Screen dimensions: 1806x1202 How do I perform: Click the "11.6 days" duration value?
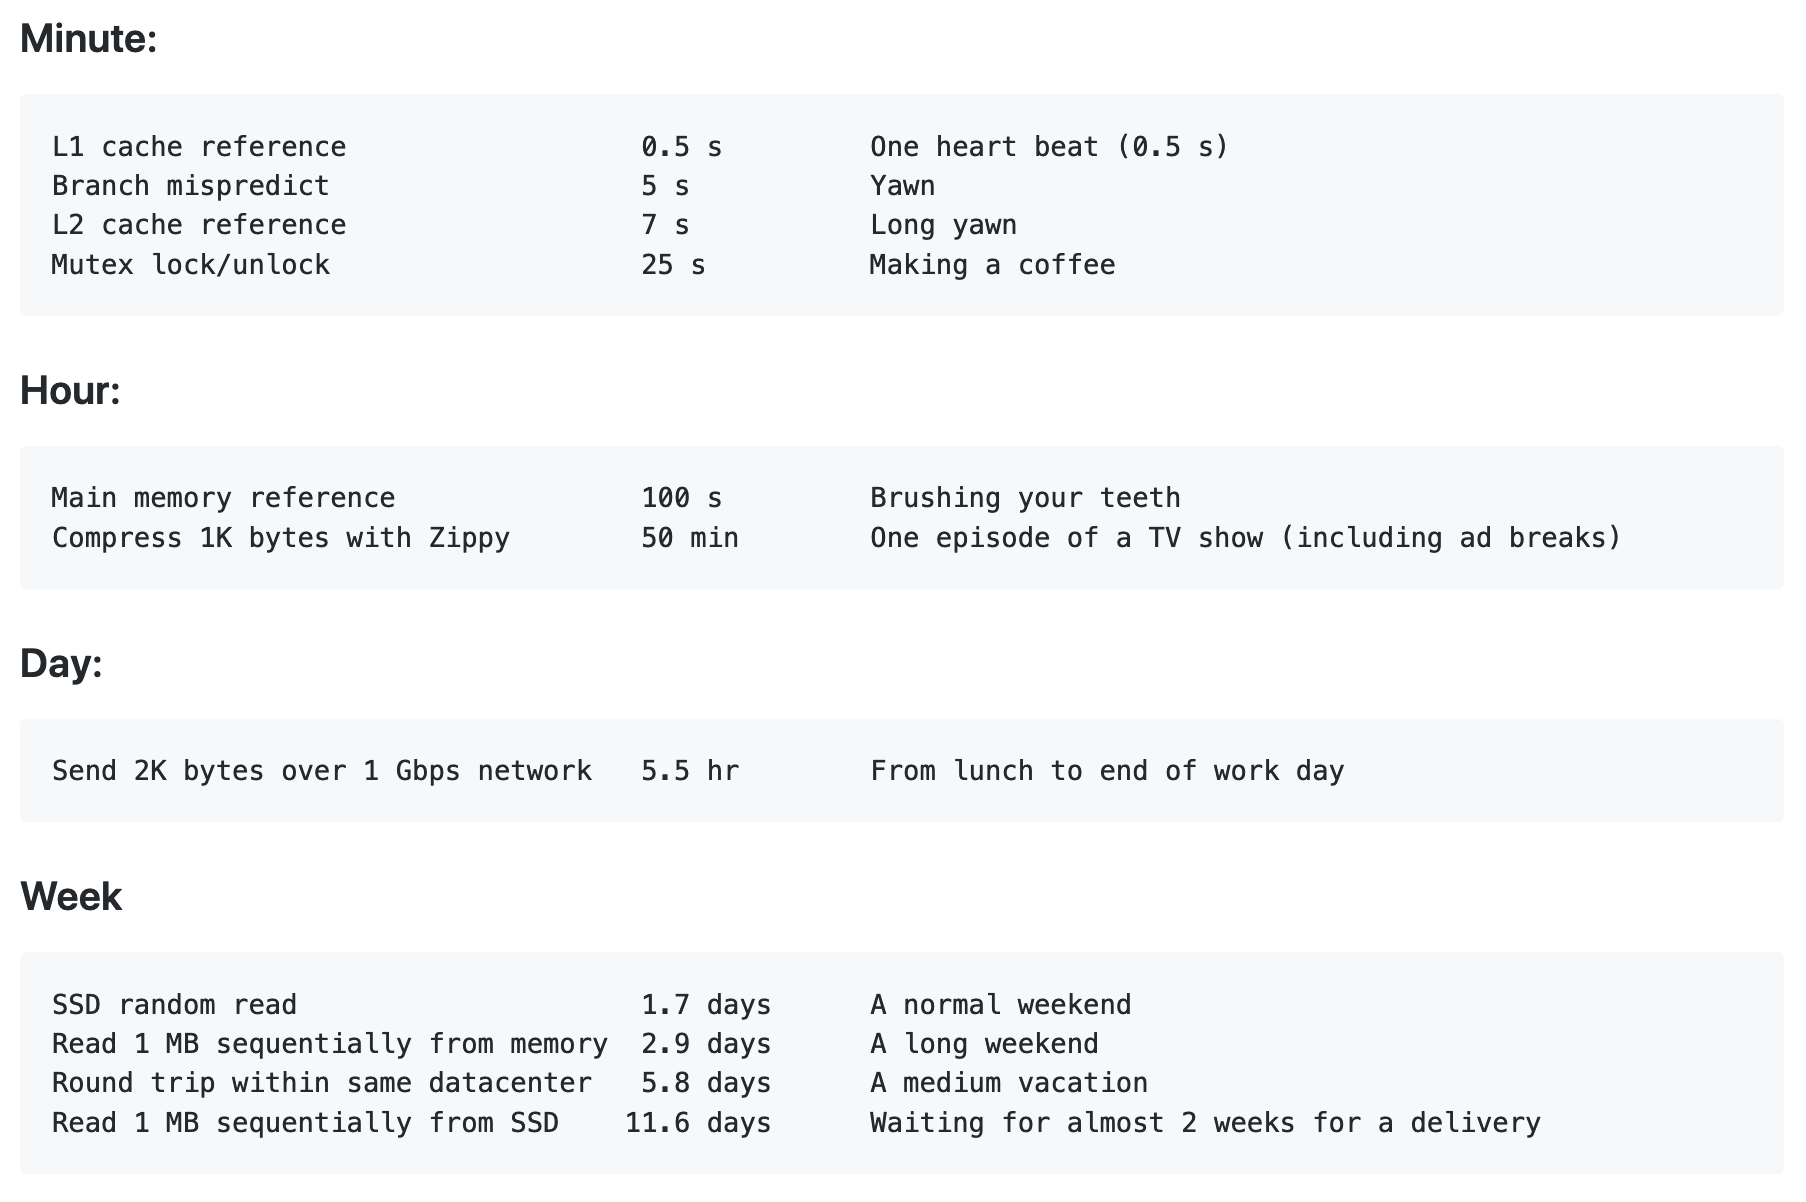point(698,1123)
